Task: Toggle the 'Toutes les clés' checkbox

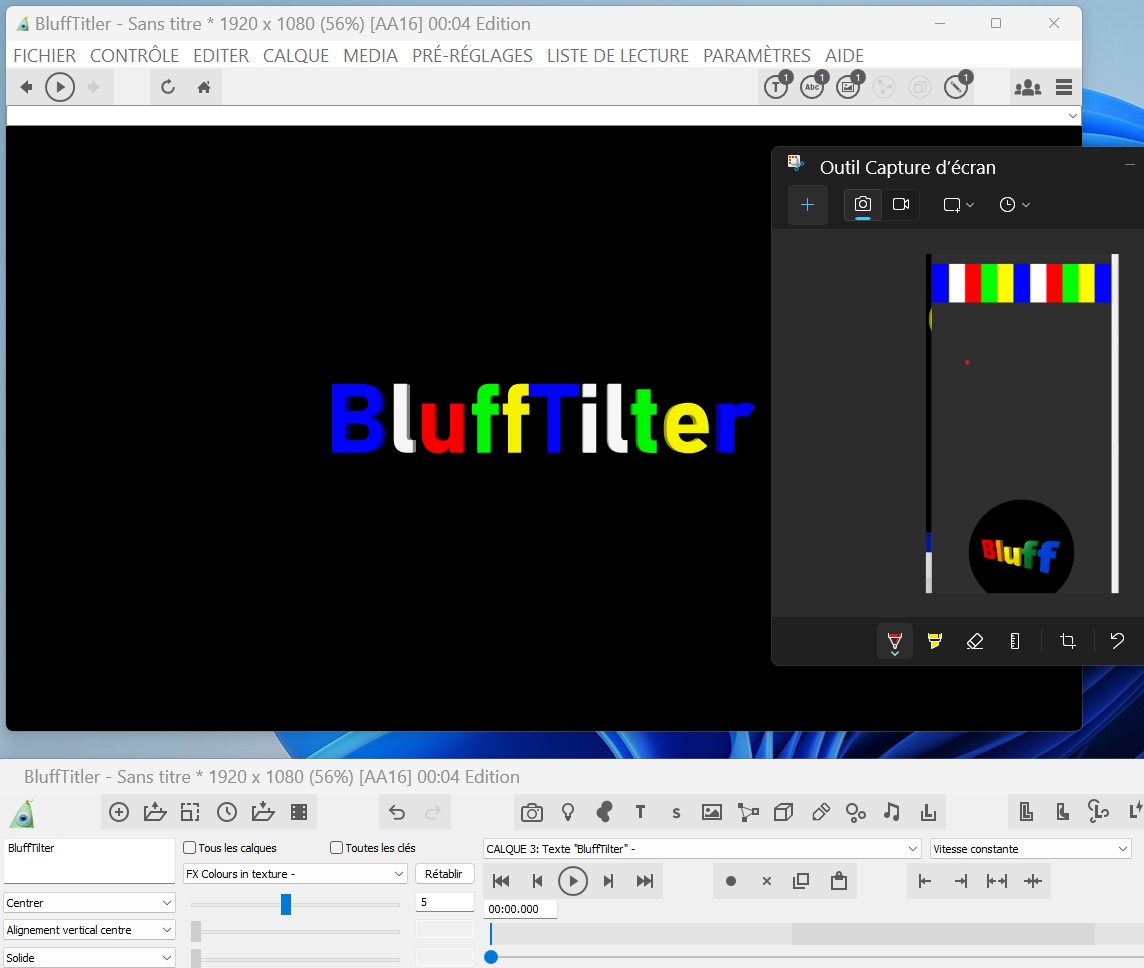Action: click(x=336, y=848)
